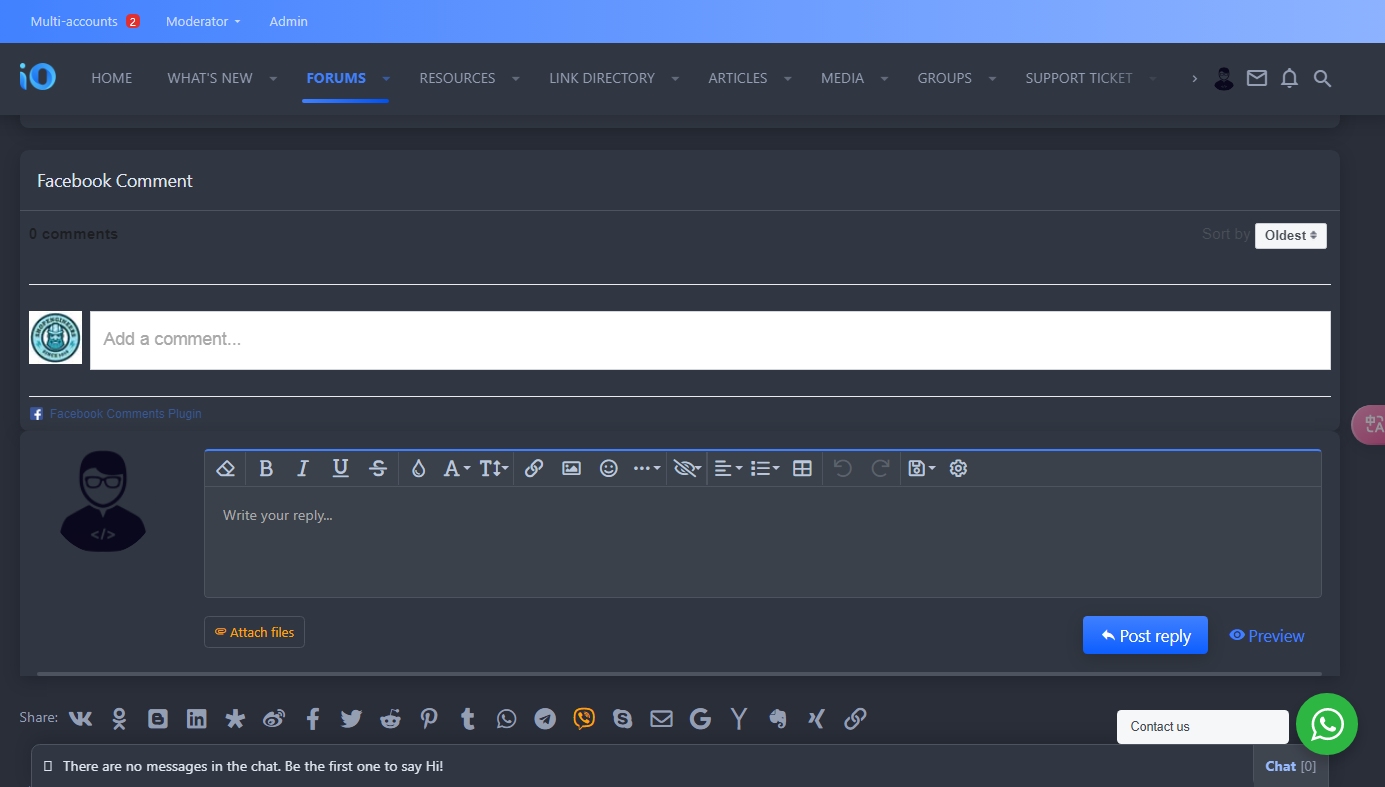This screenshot has height=787, width=1385.
Task: Copy thread link chain icon
Action: pos(855,718)
